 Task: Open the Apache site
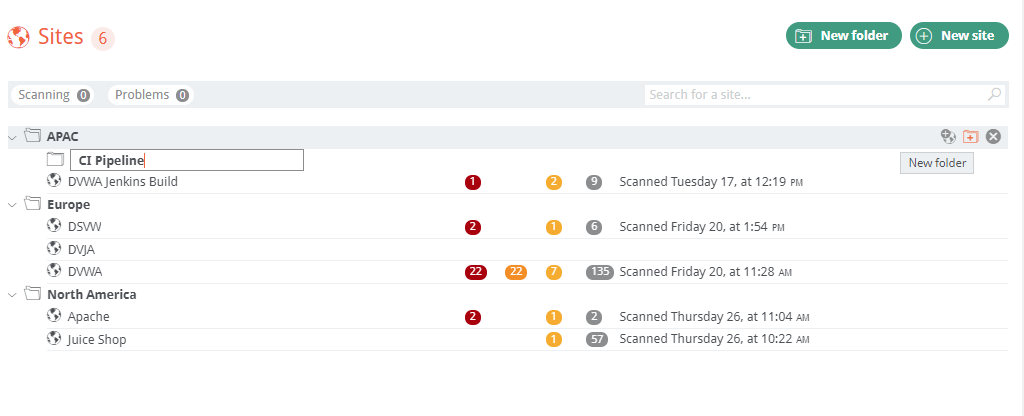[x=89, y=317]
